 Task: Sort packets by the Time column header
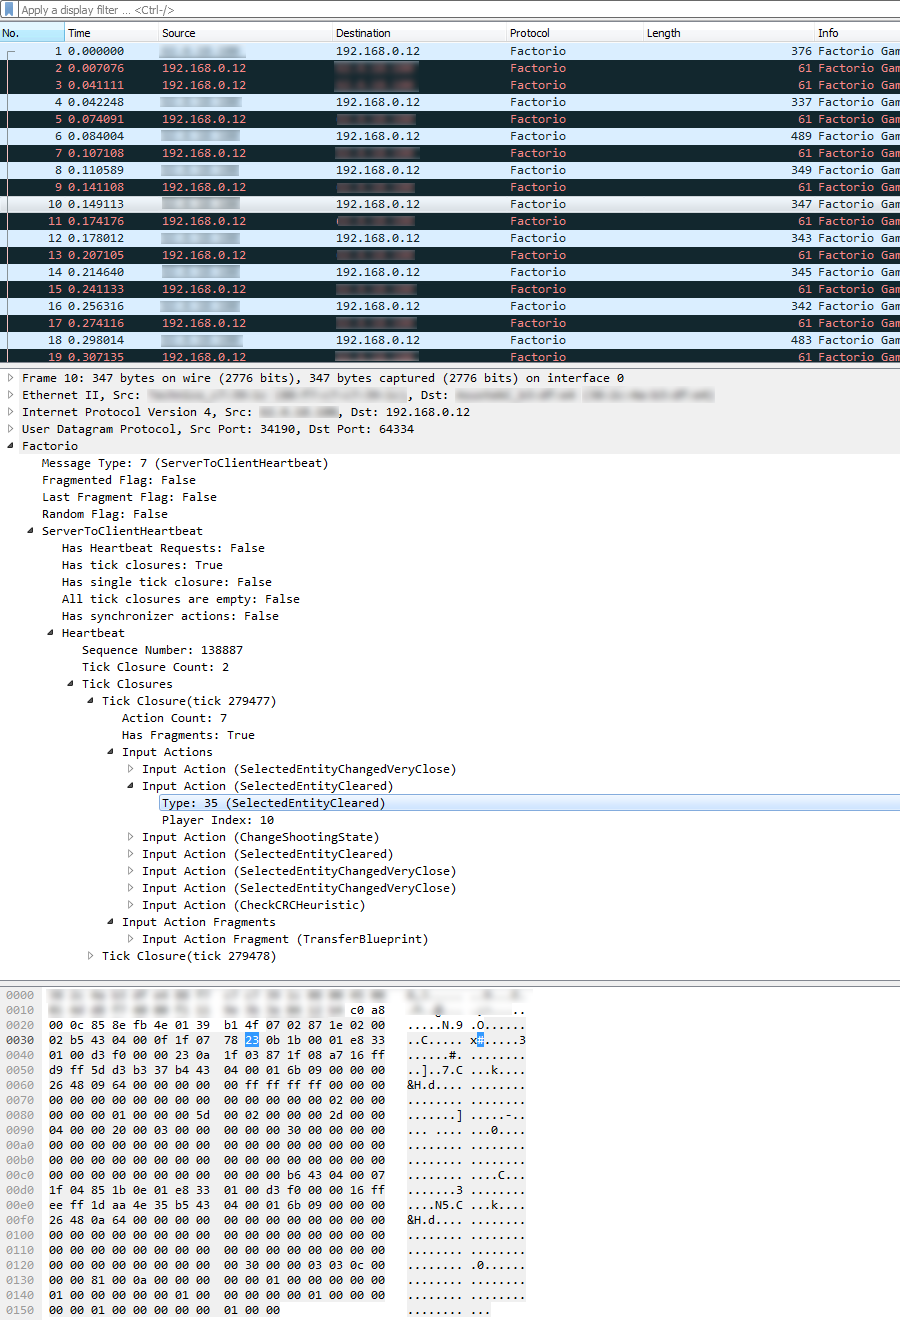[x=111, y=33]
